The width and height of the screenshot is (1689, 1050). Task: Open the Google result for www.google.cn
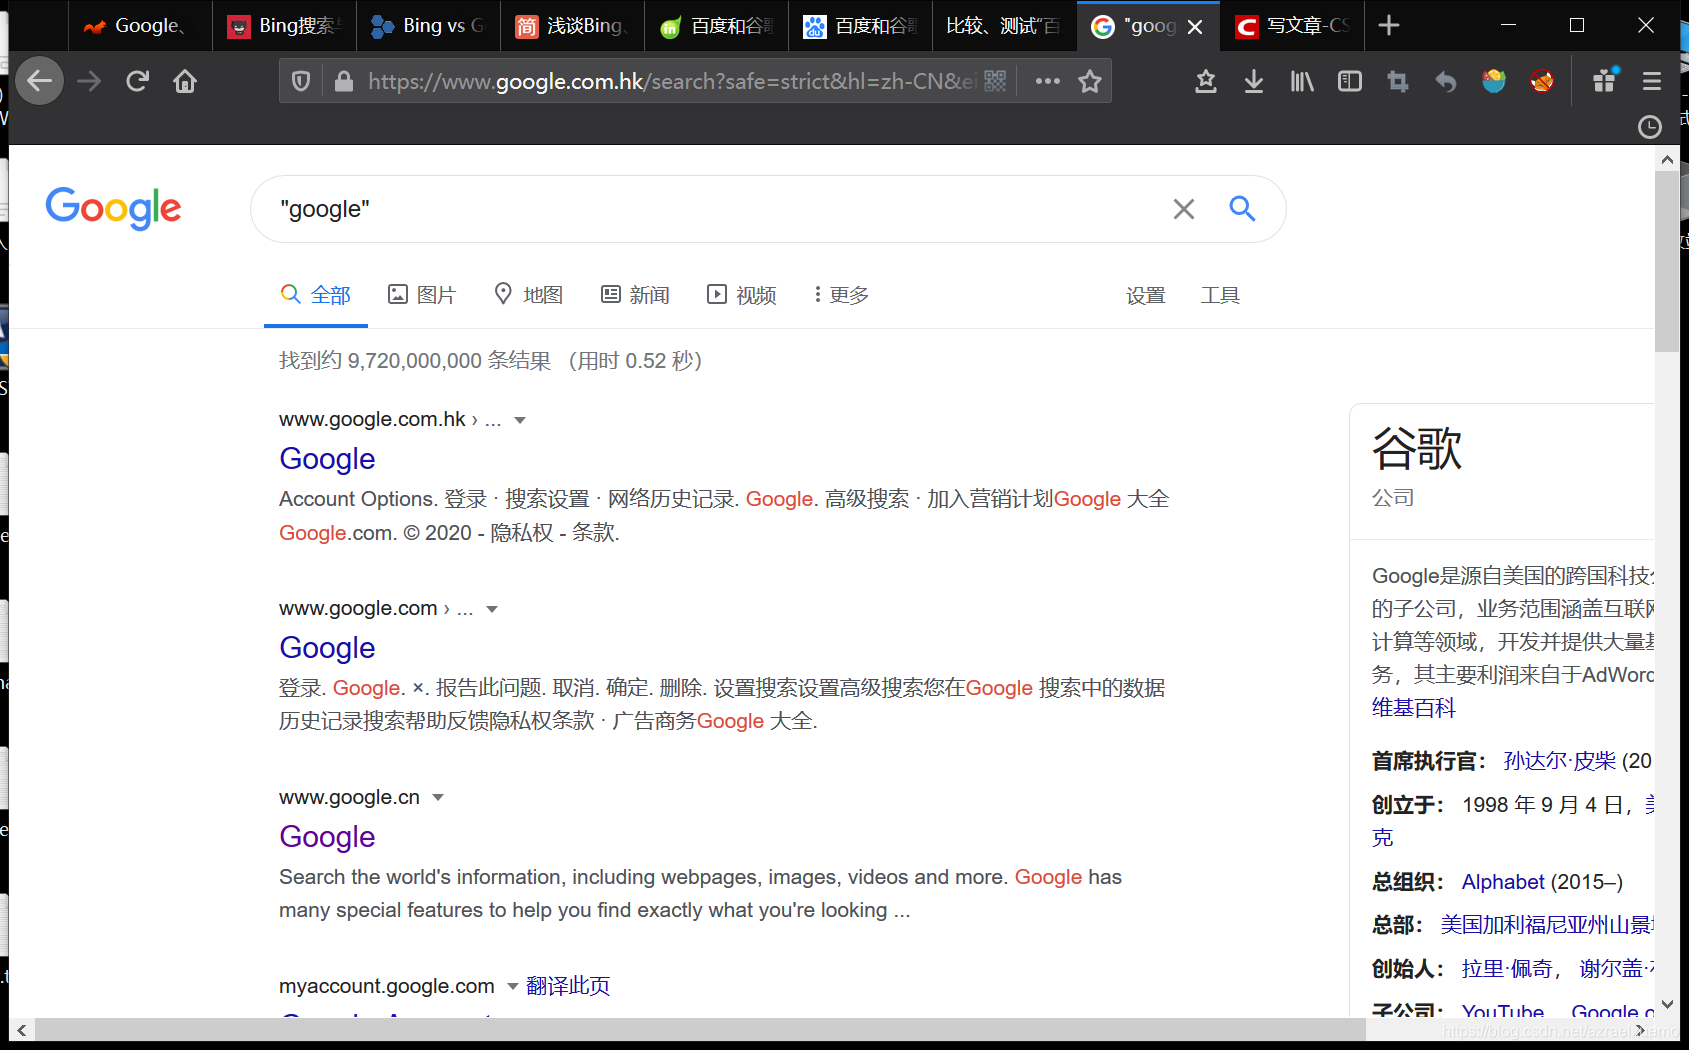point(327,837)
